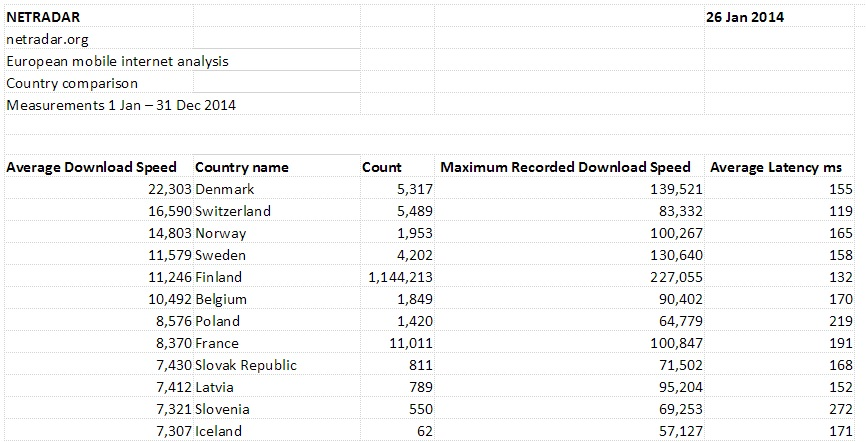Click the European mobile internet analysis cell
The height and width of the screenshot is (442, 866).
click(x=117, y=61)
